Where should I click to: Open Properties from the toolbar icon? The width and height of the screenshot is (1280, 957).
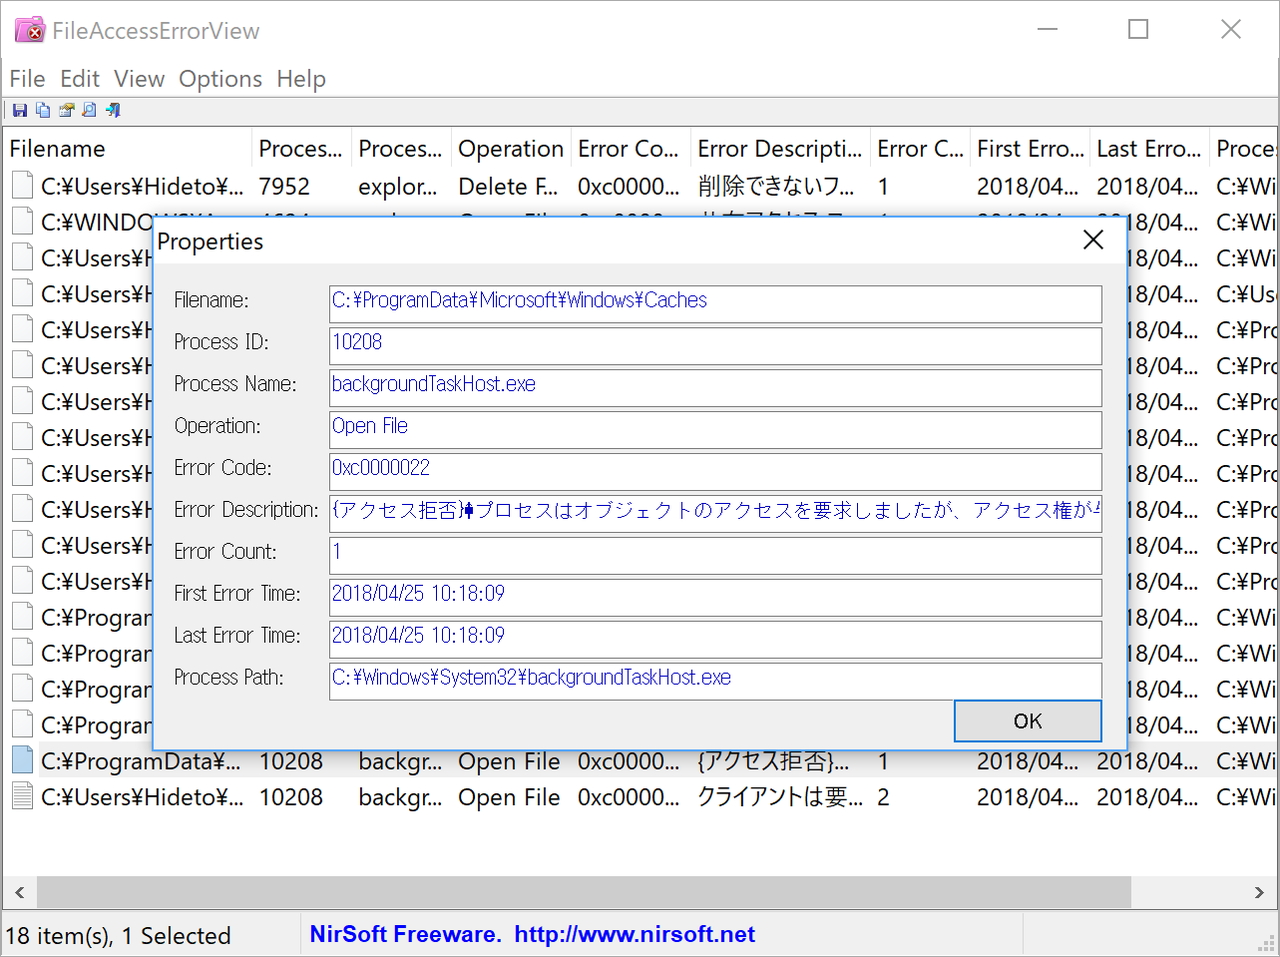[x=66, y=110]
